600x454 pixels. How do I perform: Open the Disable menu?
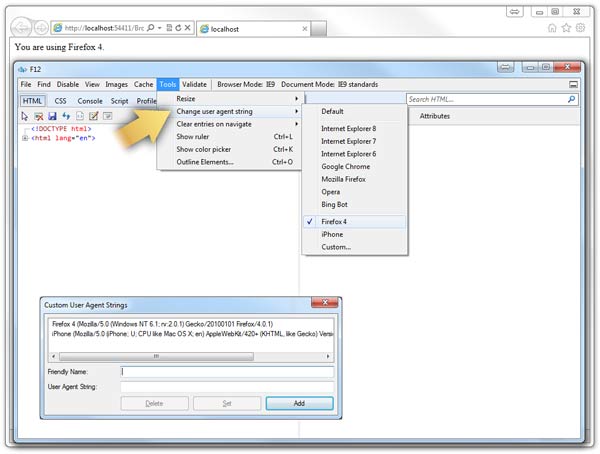click(x=68, y=84)
